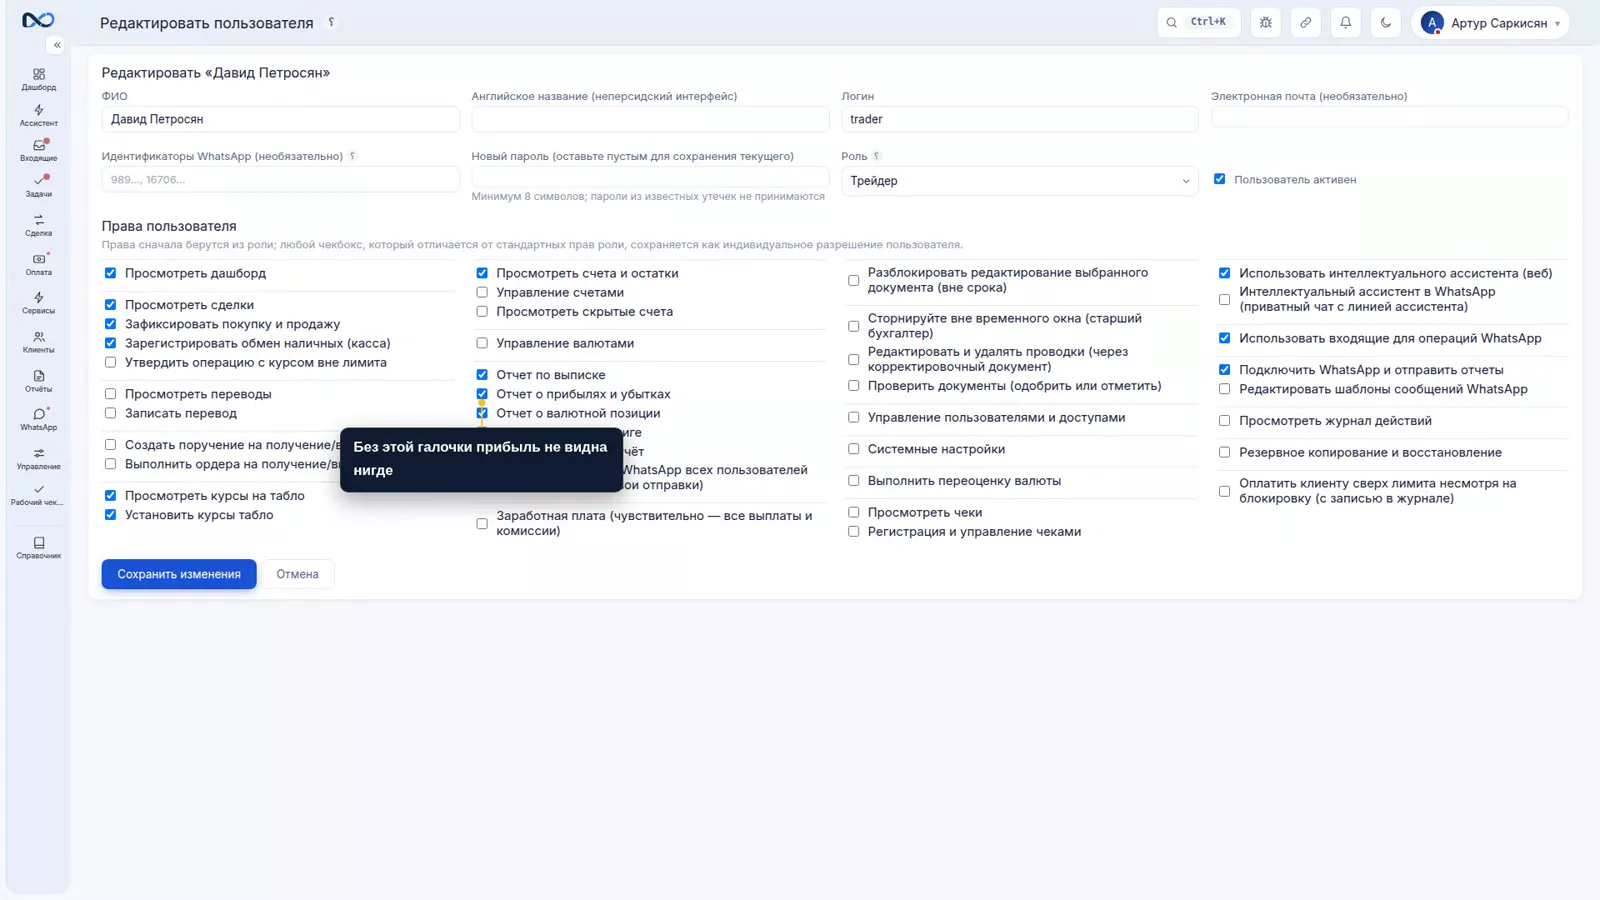This screenshot has width=1600, height=900.
Task: Enable Системные настройки permission
Action: [x=853, y=449]
